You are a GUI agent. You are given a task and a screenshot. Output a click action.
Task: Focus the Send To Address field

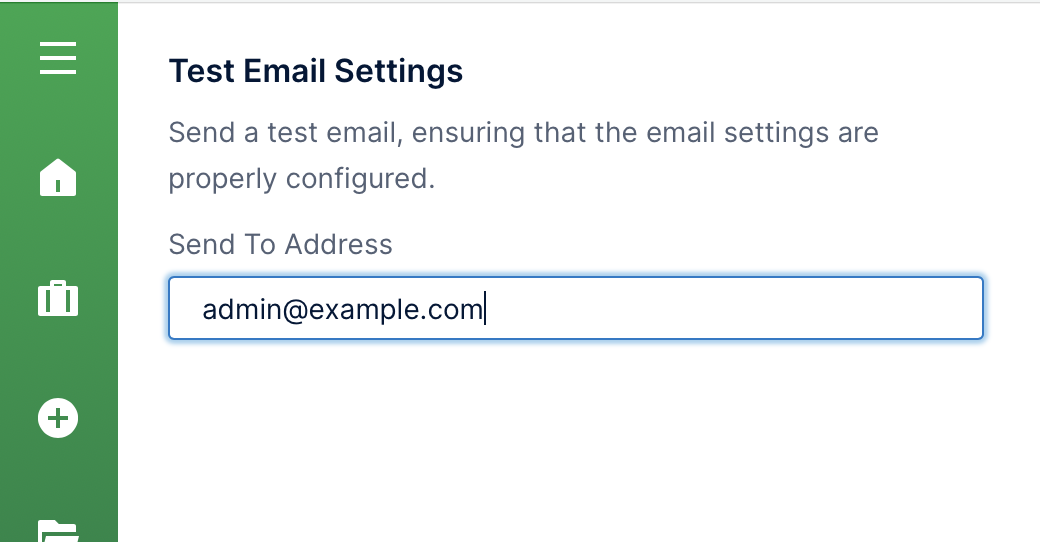575,309
